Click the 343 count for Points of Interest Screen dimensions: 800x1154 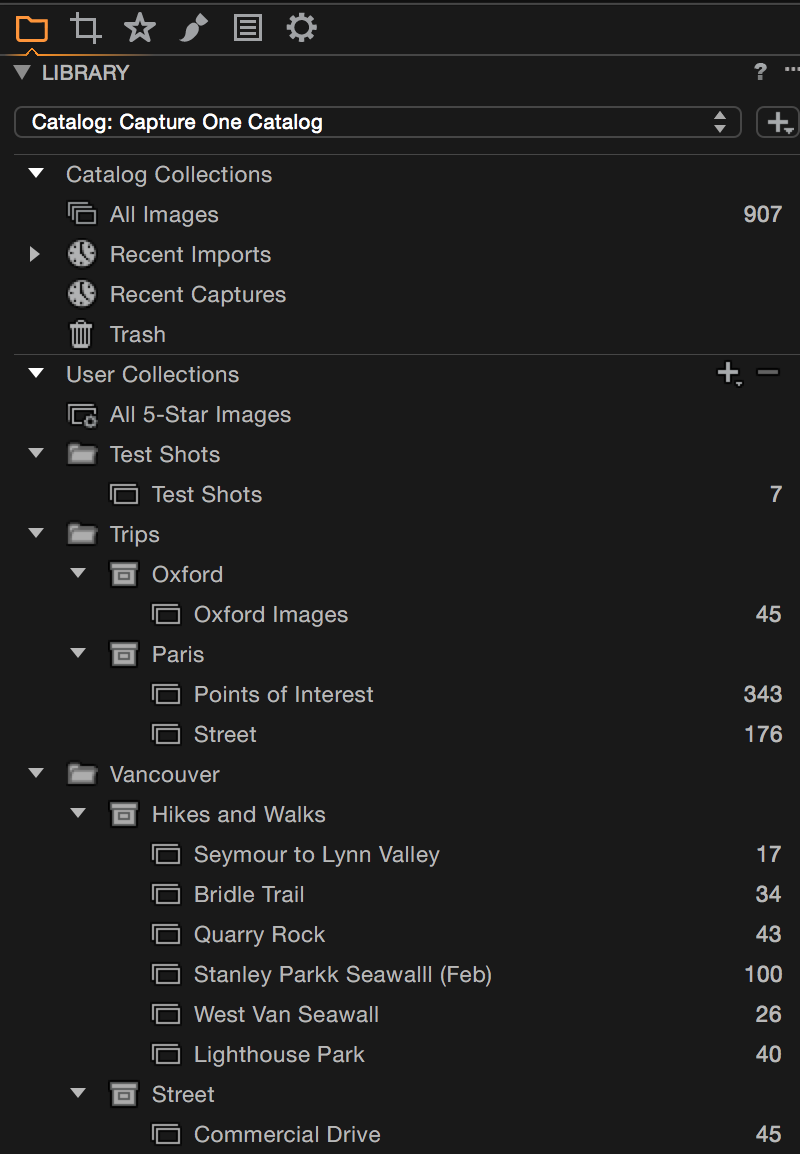tap(762, 694)
